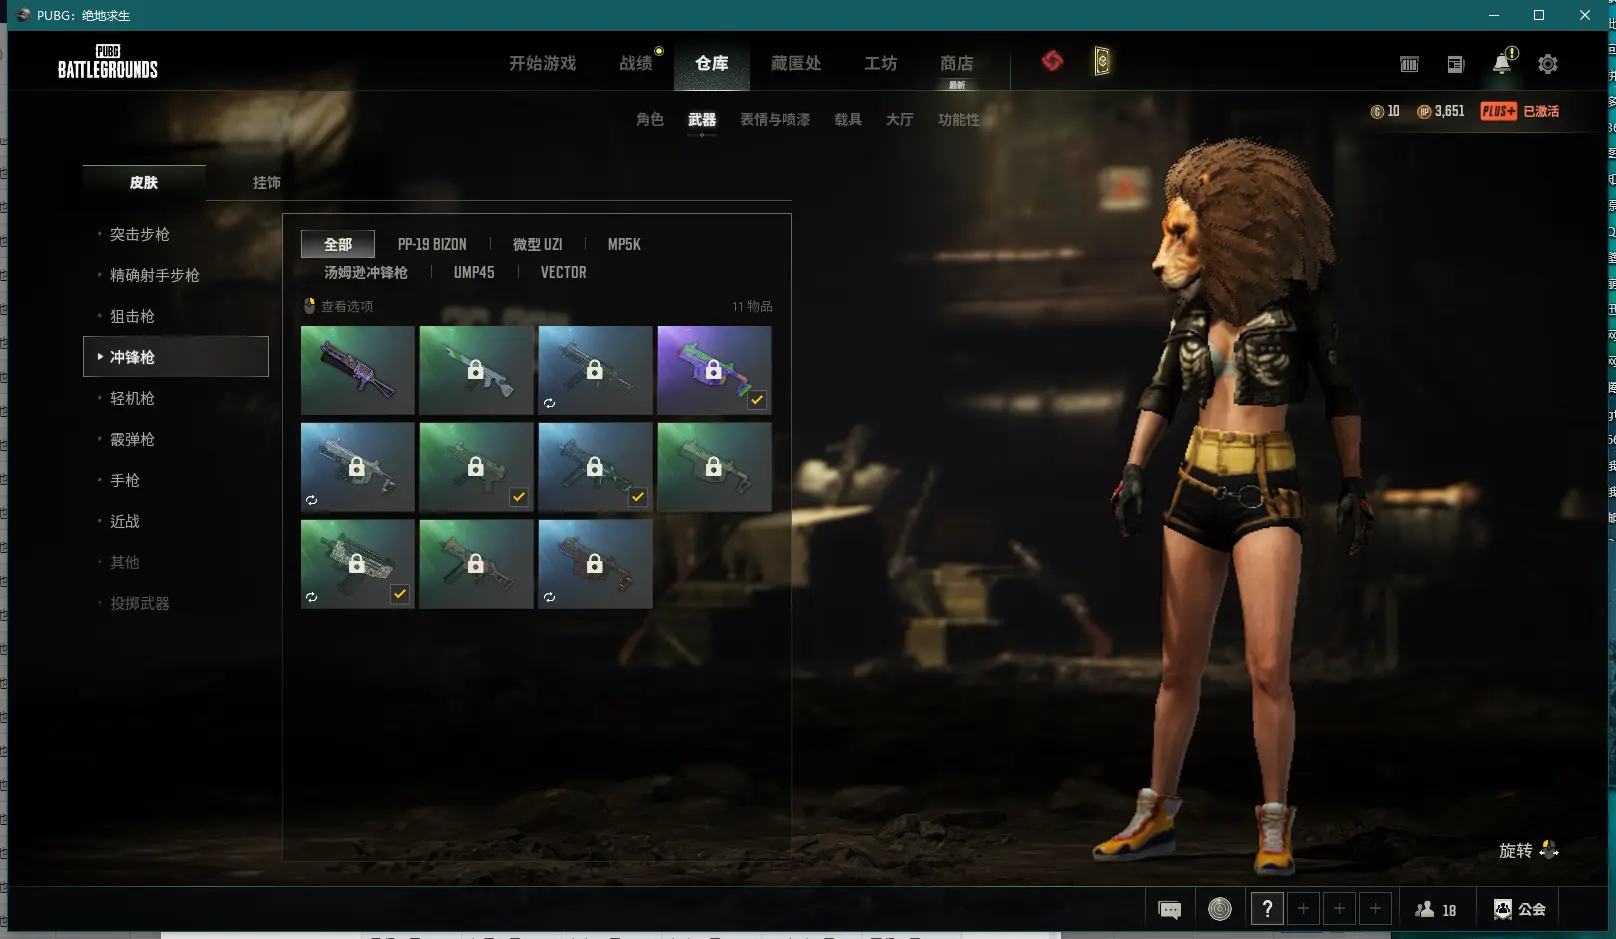Switch to 武器 sub-tab
This screenshot has width=1616, height=939.
(x=702, y=119)
